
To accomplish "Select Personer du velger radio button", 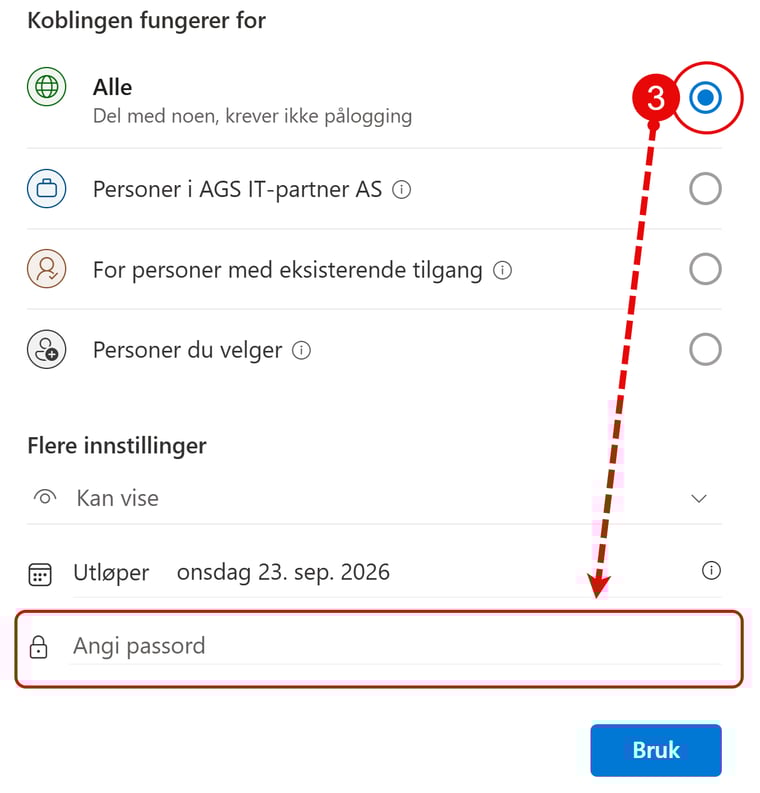I will pos(705,350).
